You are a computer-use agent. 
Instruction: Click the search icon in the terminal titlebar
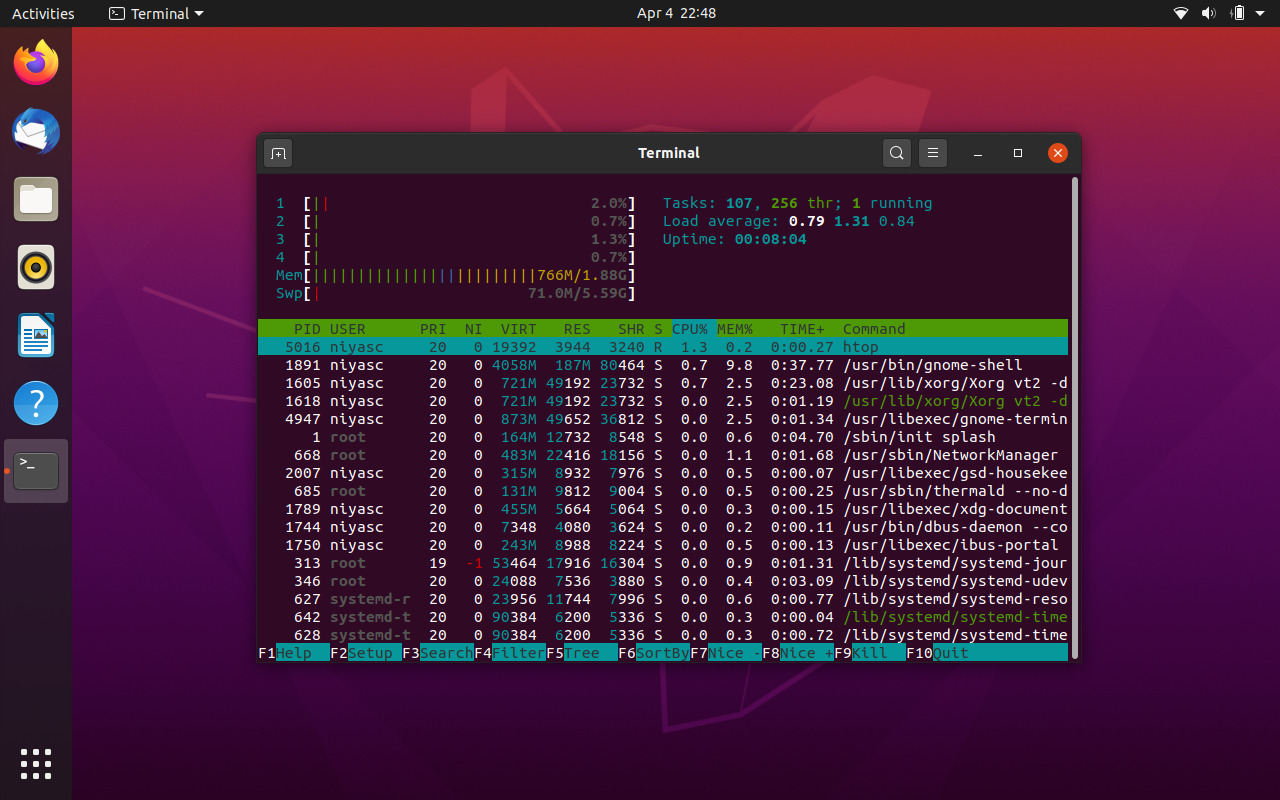pos(896,153)
